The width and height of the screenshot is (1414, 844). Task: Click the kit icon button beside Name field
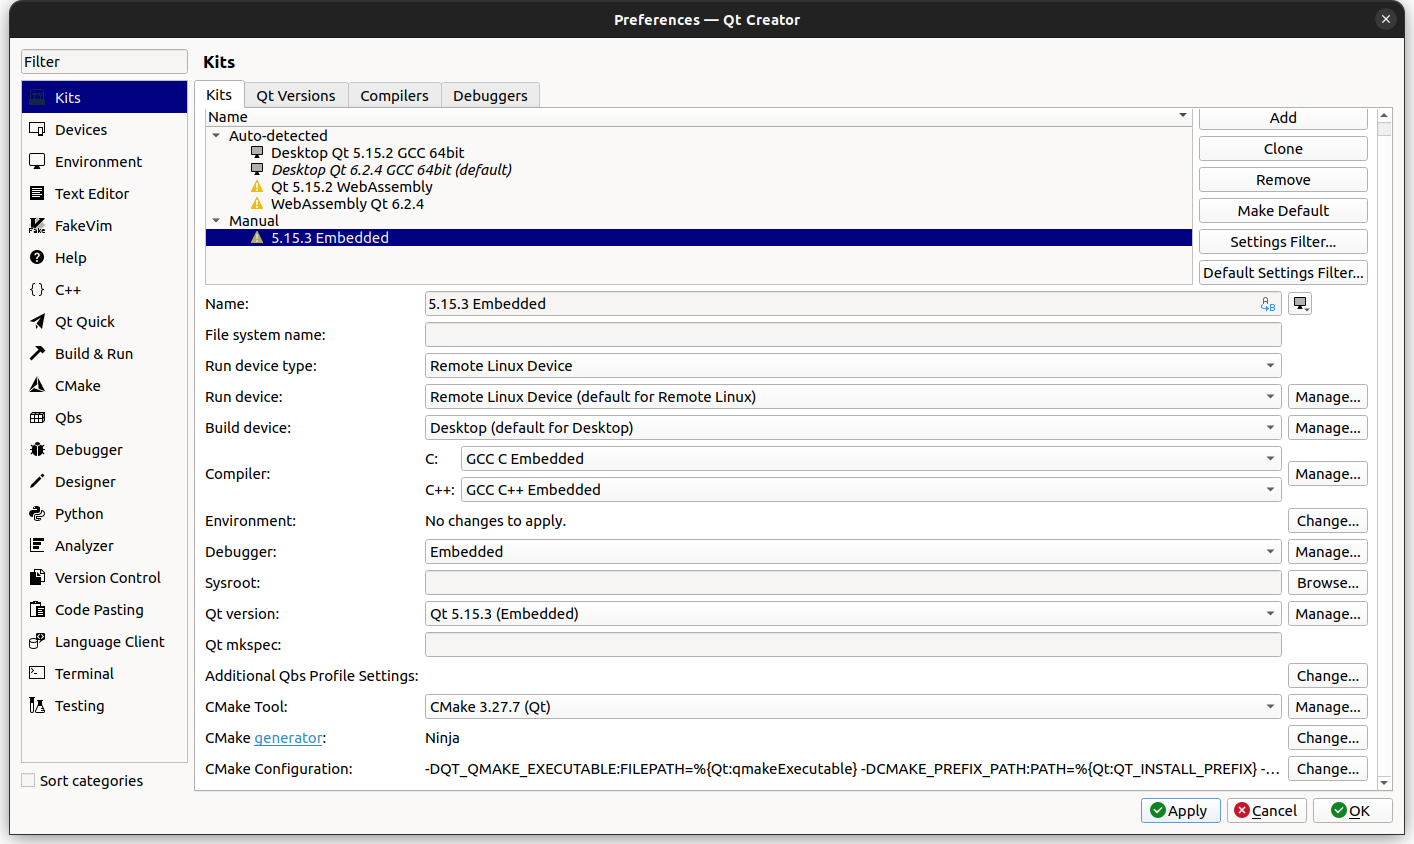click(1299, 304)
